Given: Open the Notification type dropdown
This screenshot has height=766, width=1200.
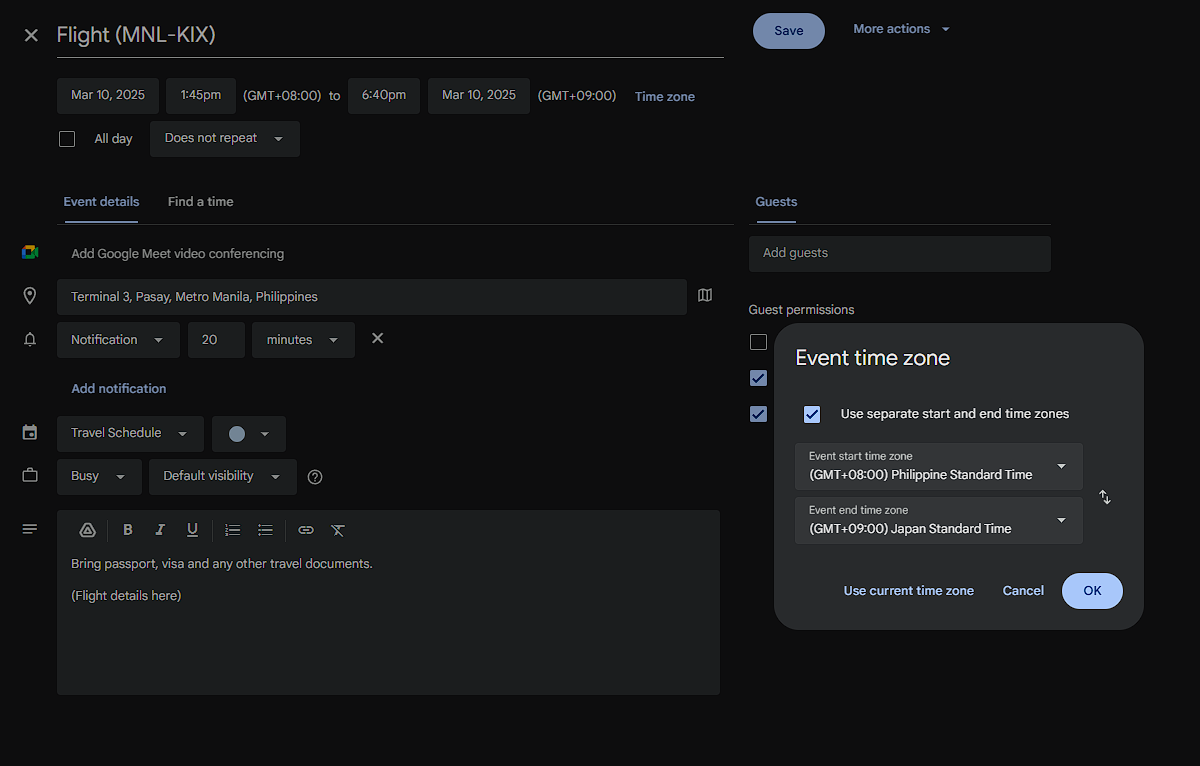Looking at the screenshot, I should click(118, 340).
